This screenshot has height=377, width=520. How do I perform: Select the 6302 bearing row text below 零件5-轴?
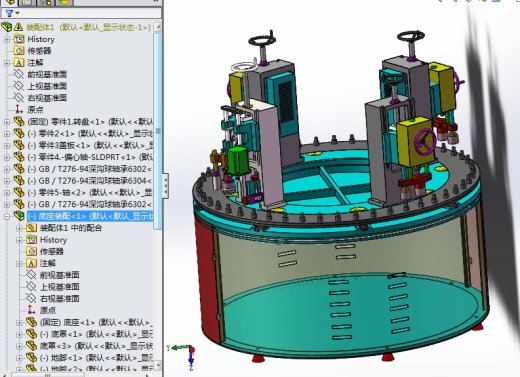click(89, 204)
